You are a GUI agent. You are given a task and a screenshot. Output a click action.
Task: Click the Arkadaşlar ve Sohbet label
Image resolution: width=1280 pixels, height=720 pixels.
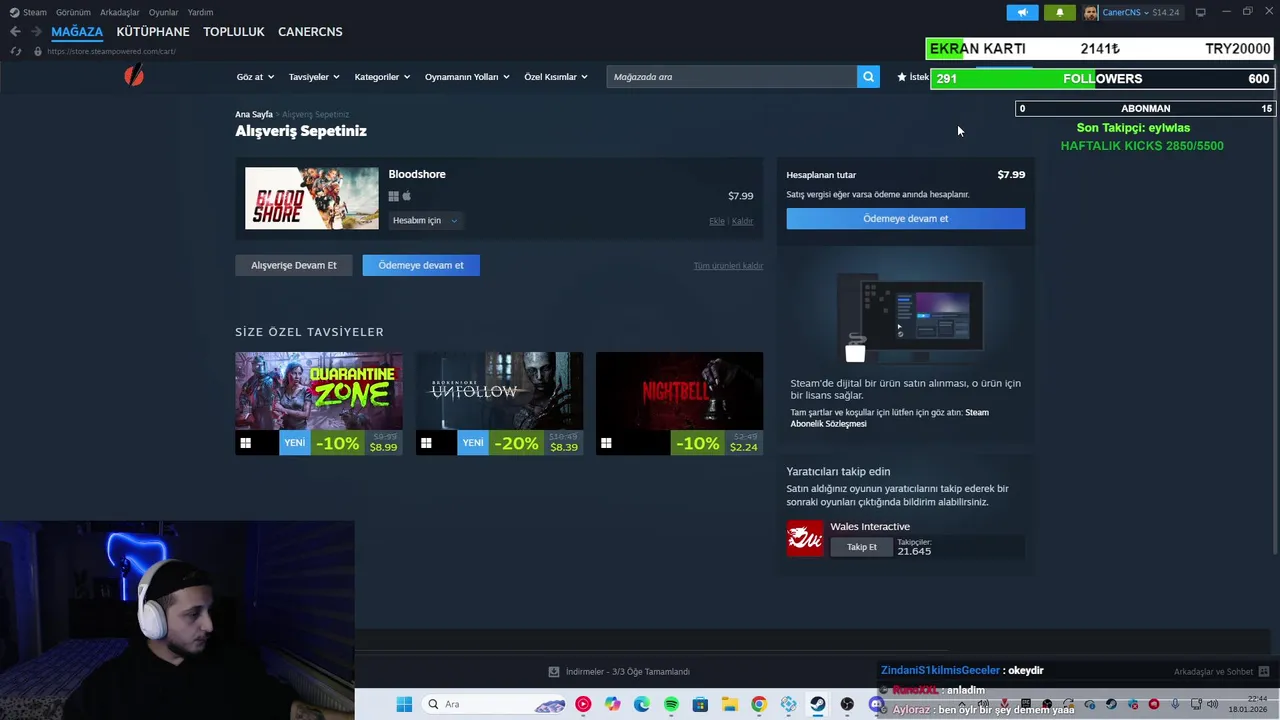[x=1213, y=672]
